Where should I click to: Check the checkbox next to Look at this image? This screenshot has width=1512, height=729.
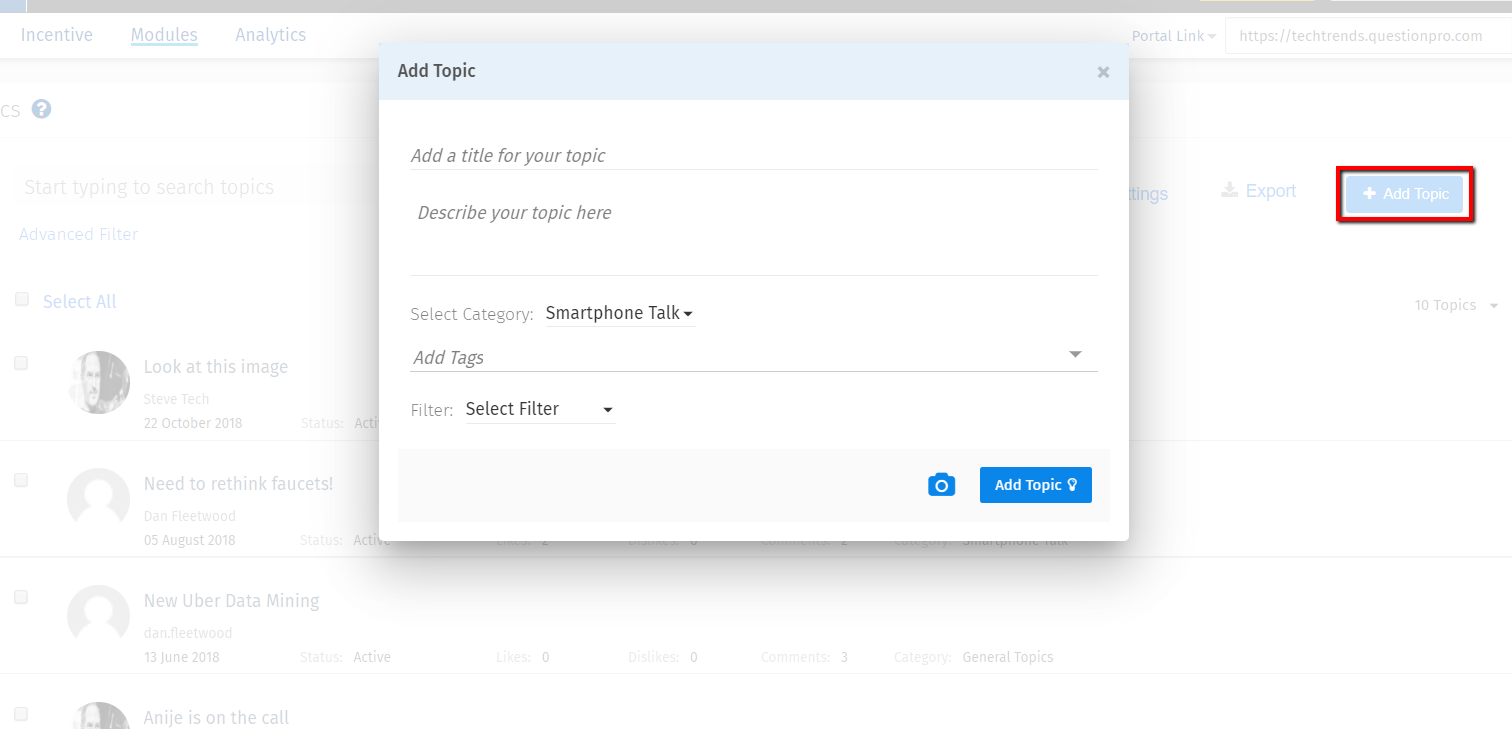tap(21, 363)
